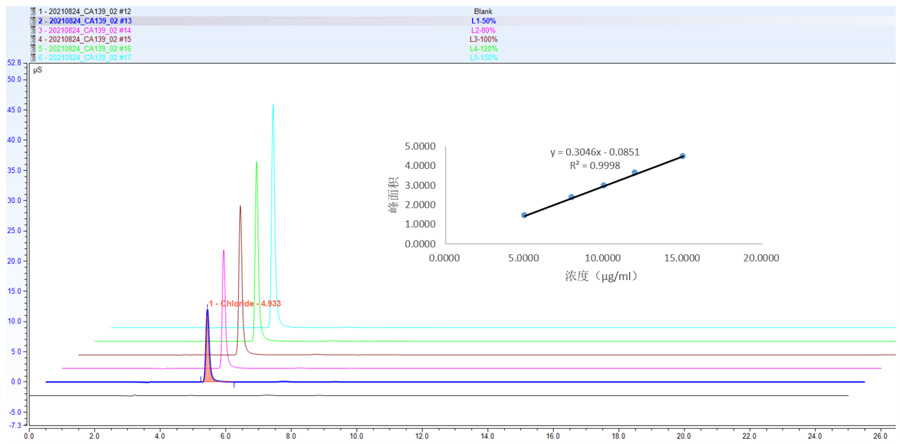Click the regression equation y = 0.3046x - 0.0851
The image size is (900, 444).
[594, 152]
